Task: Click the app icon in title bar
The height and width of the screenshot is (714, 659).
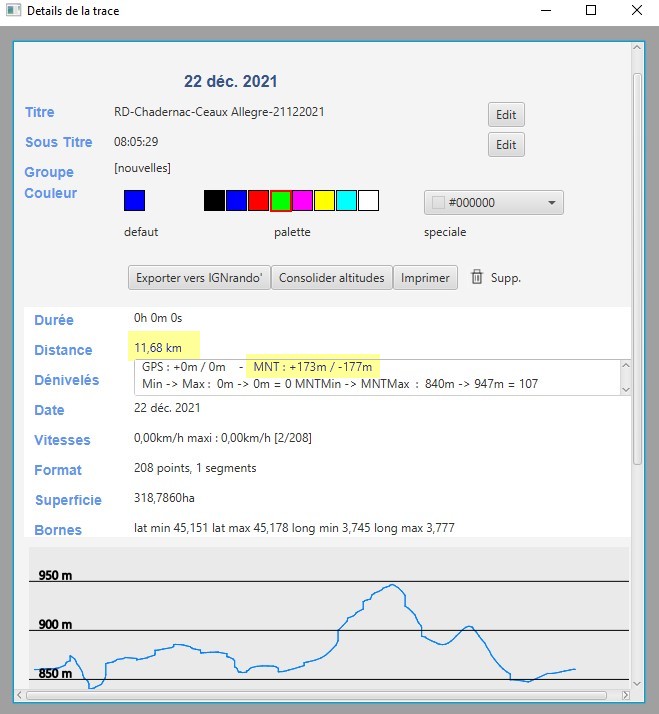Action: click(x=13, y=11)
